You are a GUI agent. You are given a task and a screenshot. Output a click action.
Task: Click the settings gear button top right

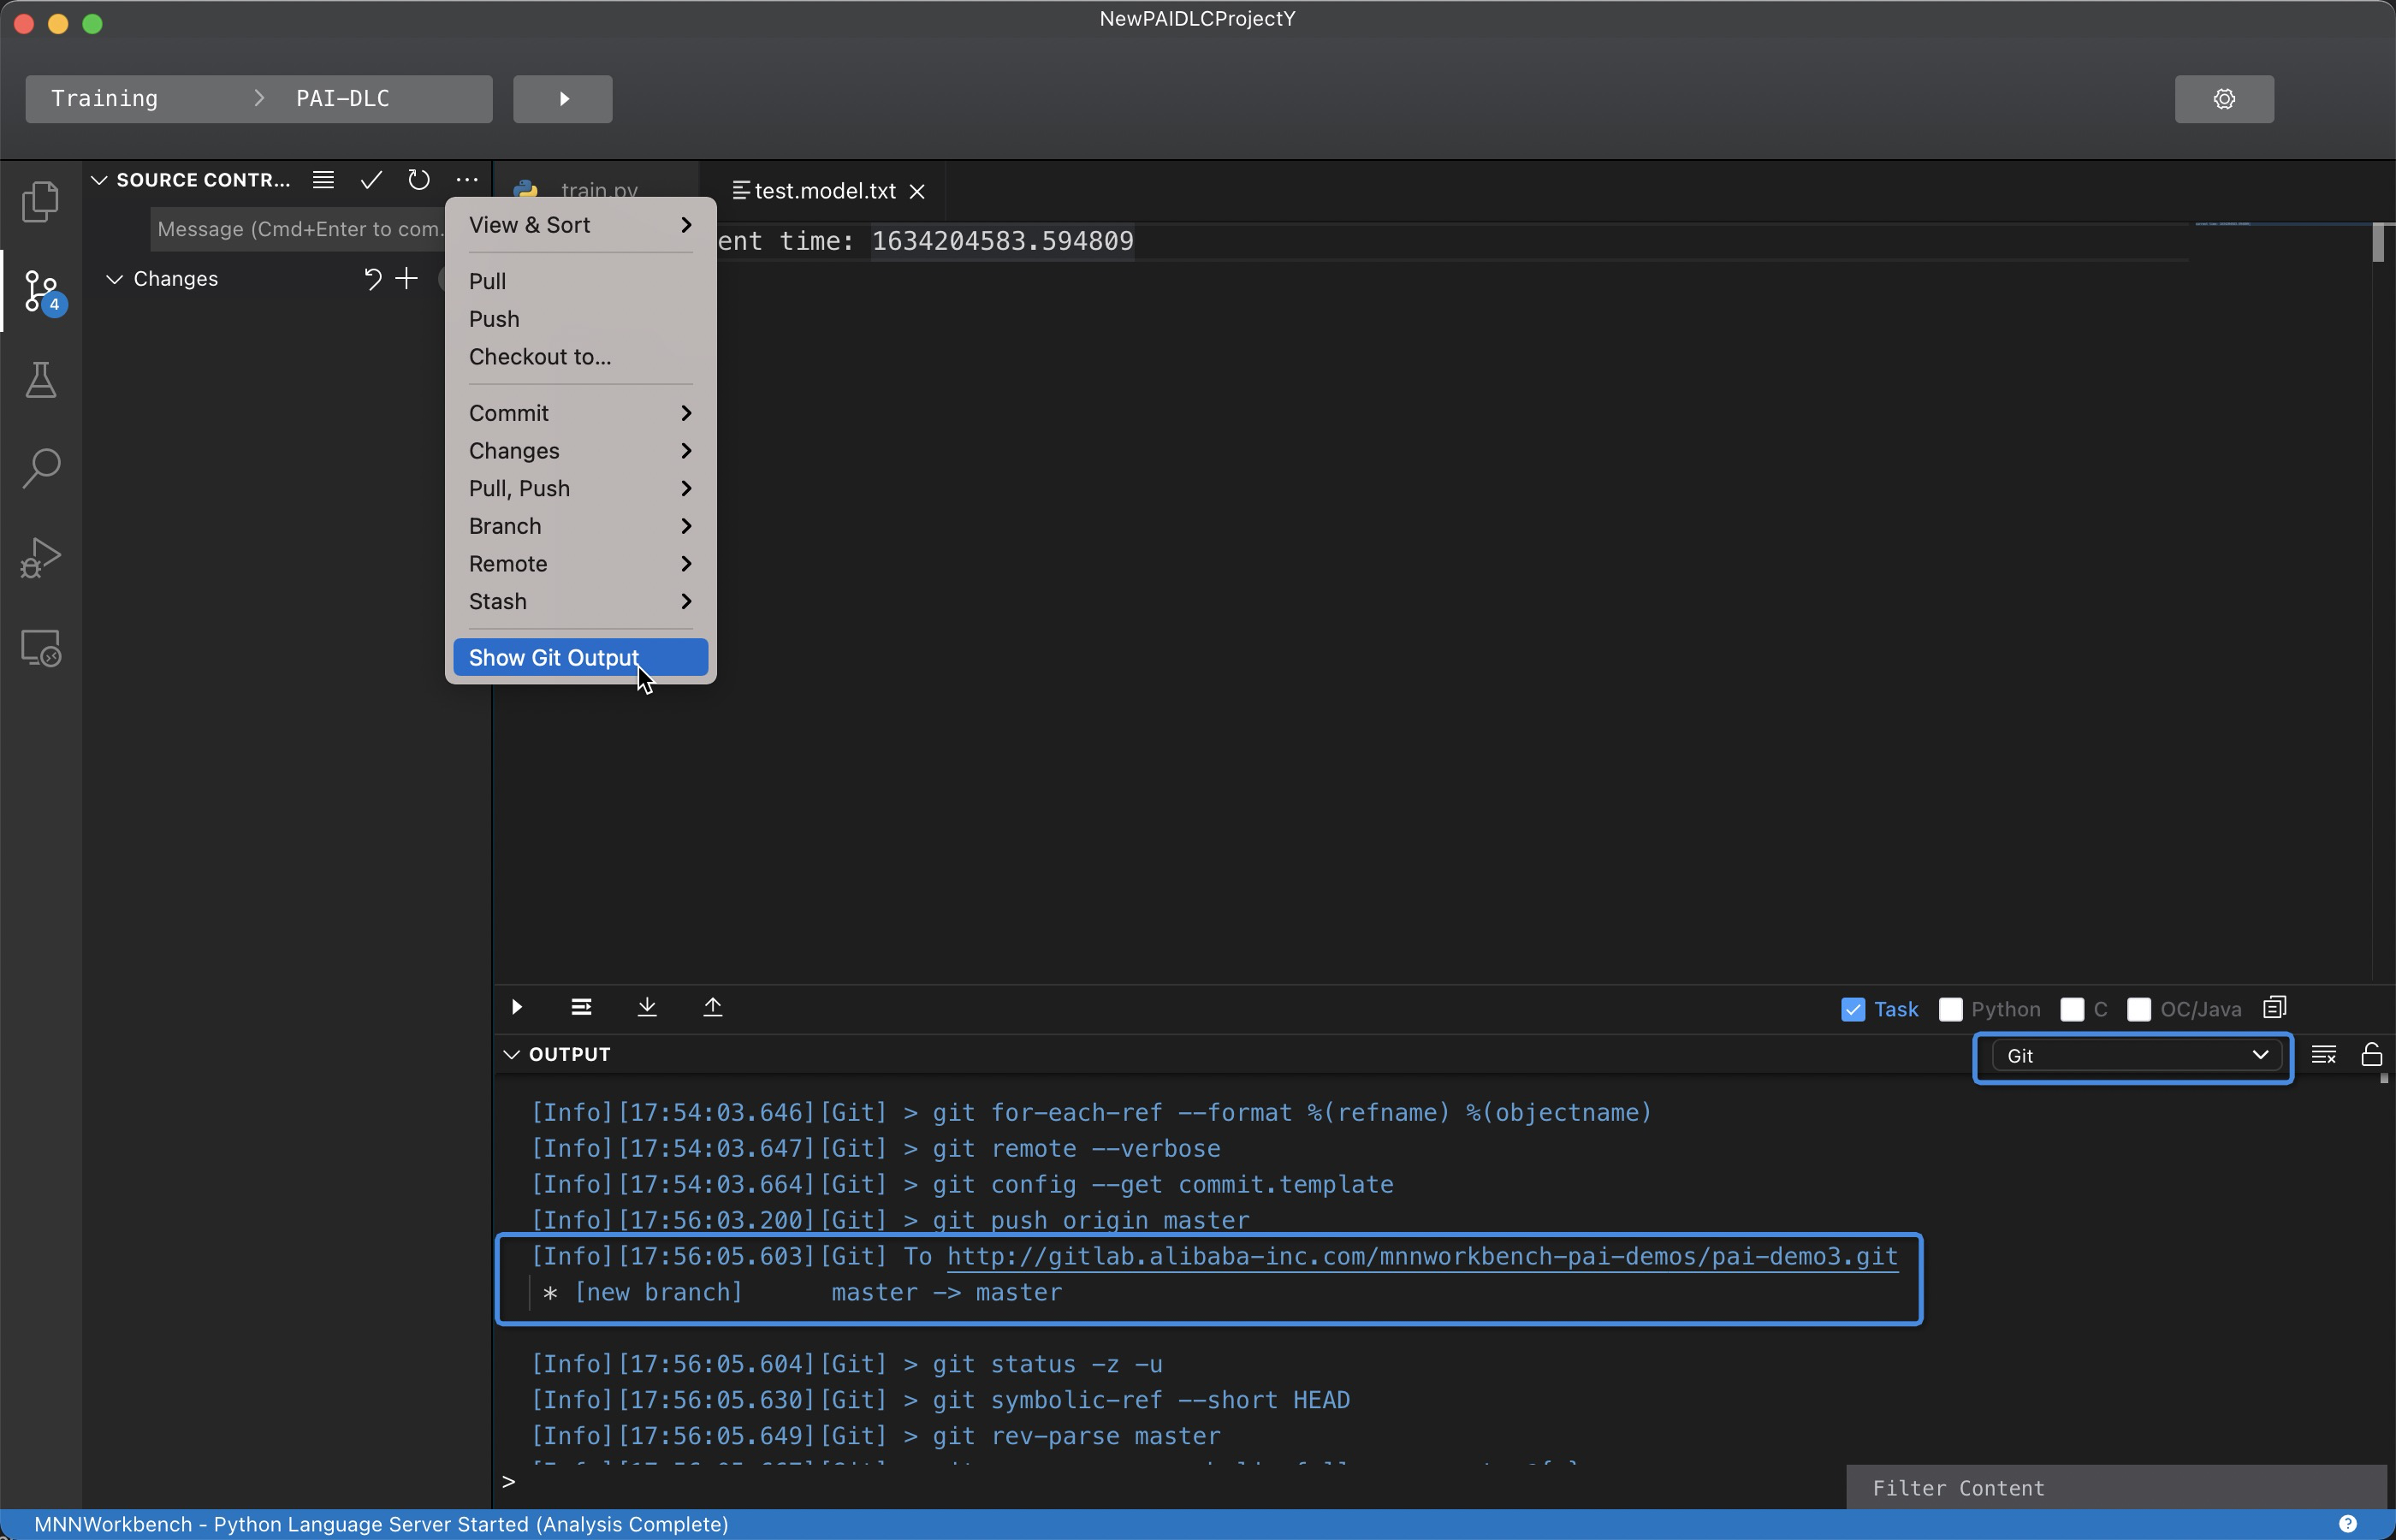(2223, 99)
